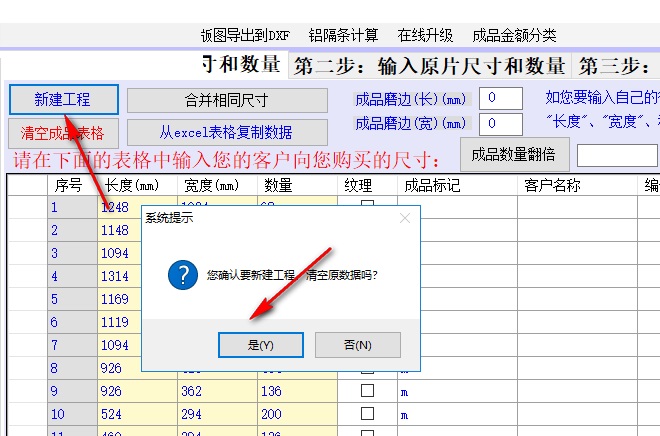Select length cell 1314 in row 4
Screen dimensions: 660x436
click(120, 276)
